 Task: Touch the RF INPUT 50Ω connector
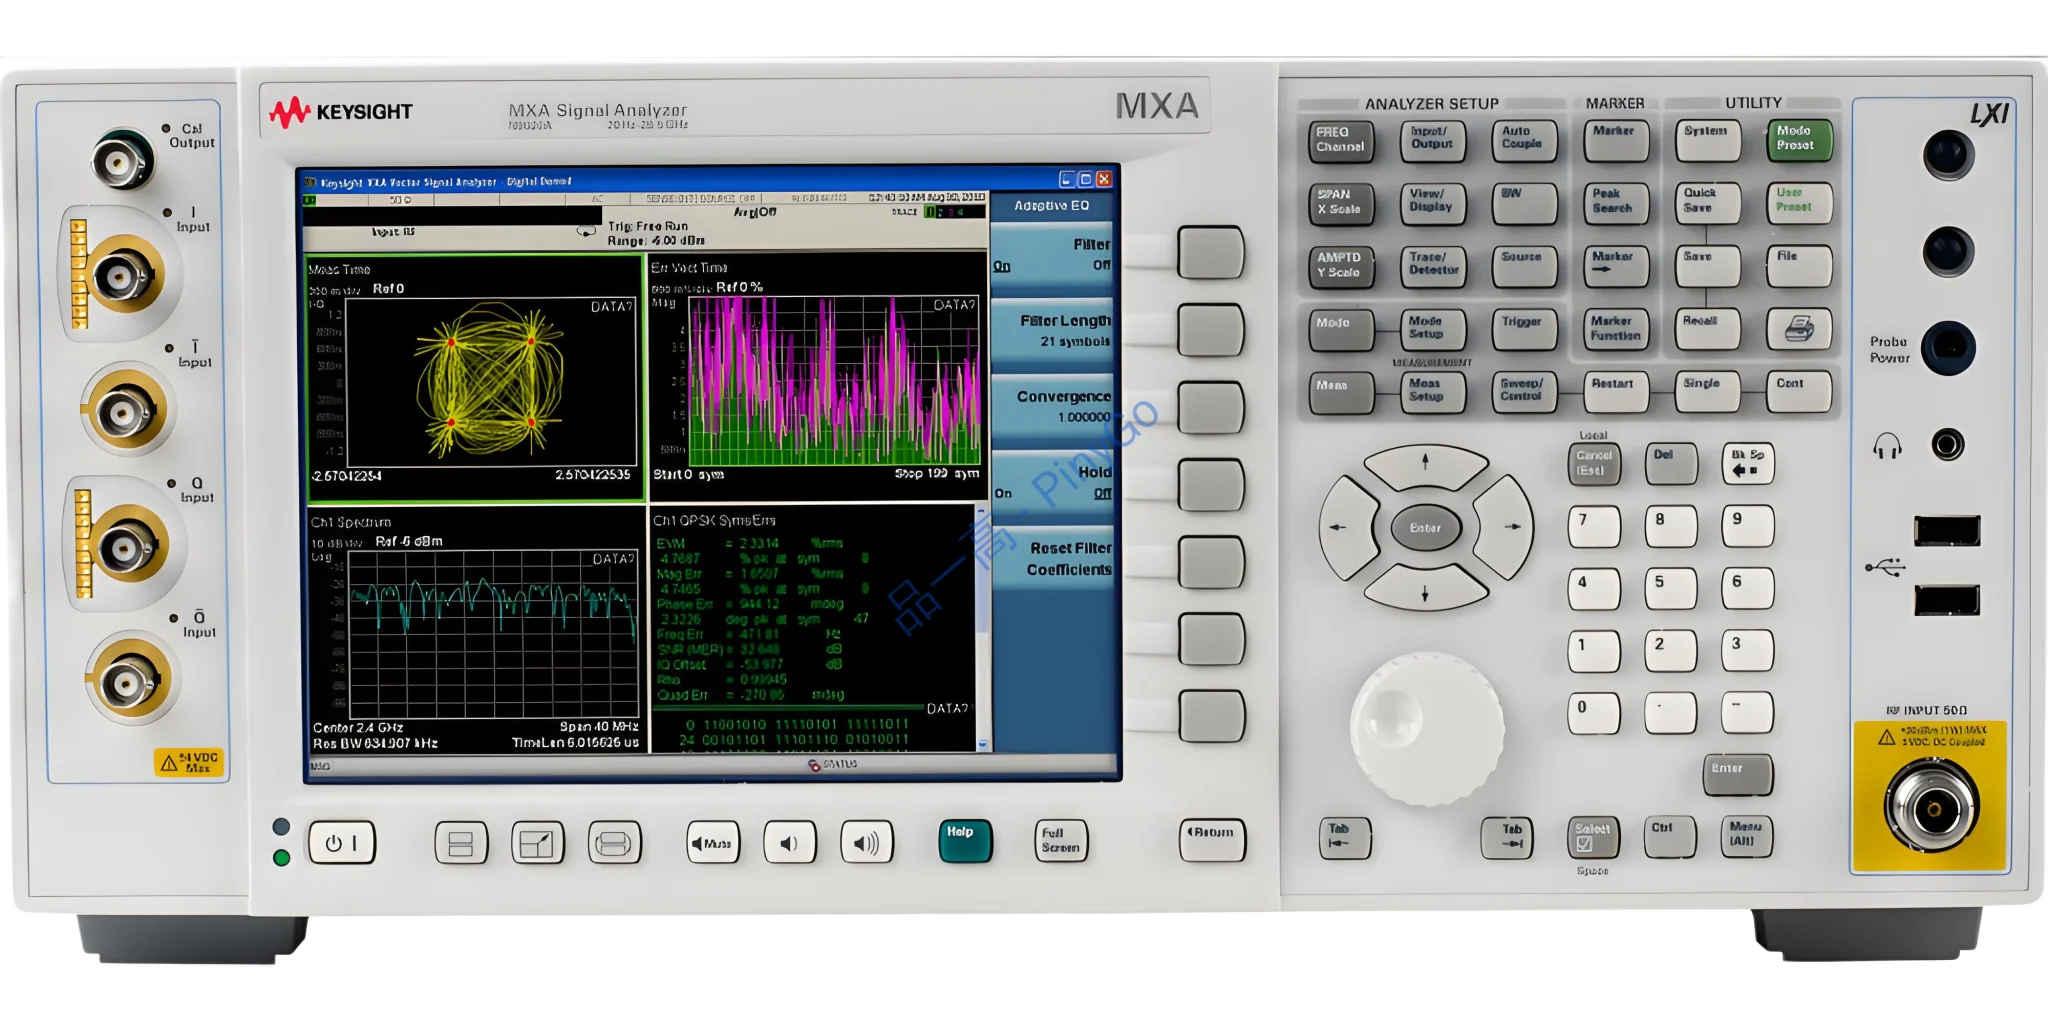pyautogui.click(x=1932, y=807)
